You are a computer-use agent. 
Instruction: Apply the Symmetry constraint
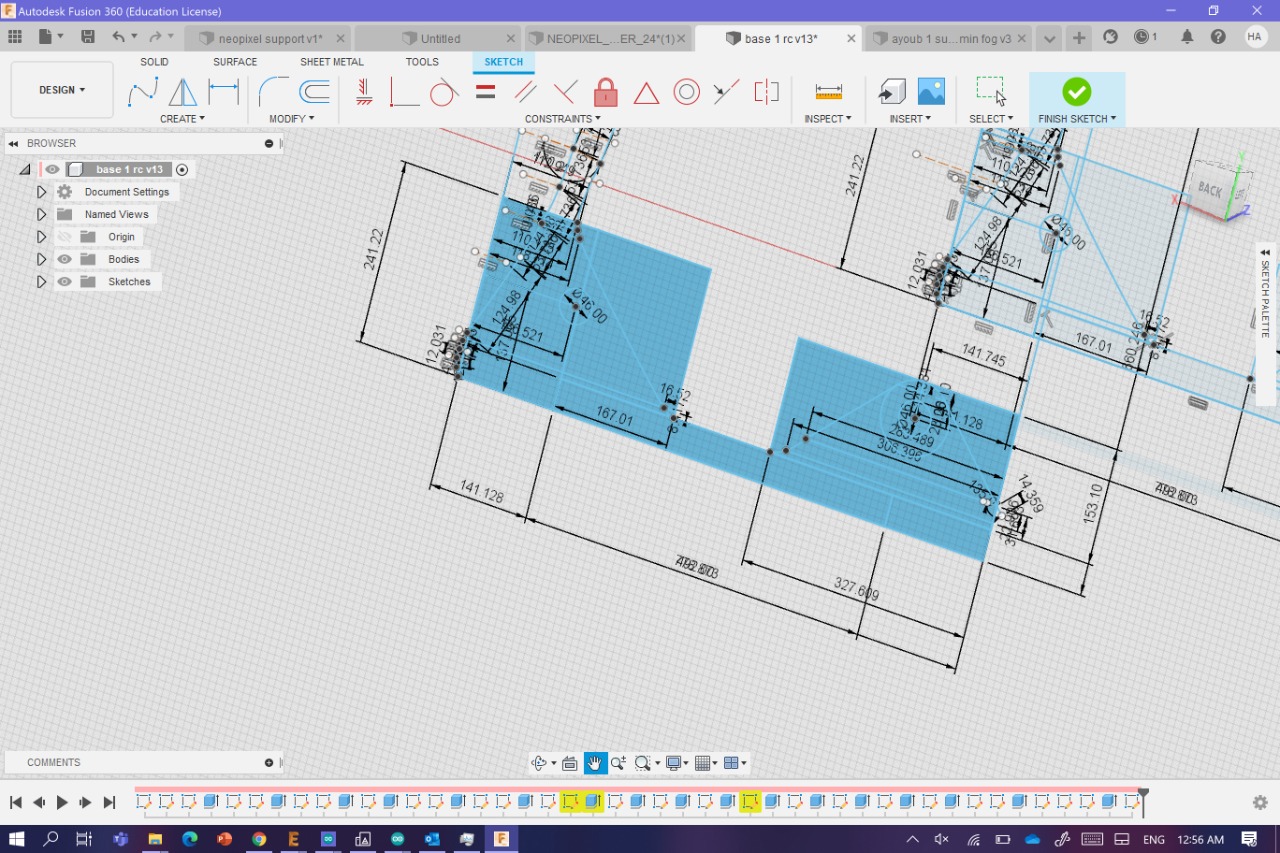coord(767,92)
